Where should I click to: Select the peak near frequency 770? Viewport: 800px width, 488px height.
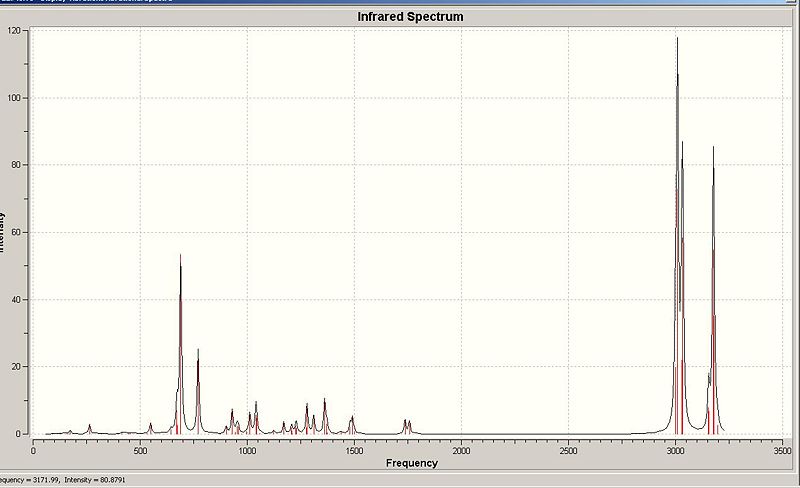(198, 391)
